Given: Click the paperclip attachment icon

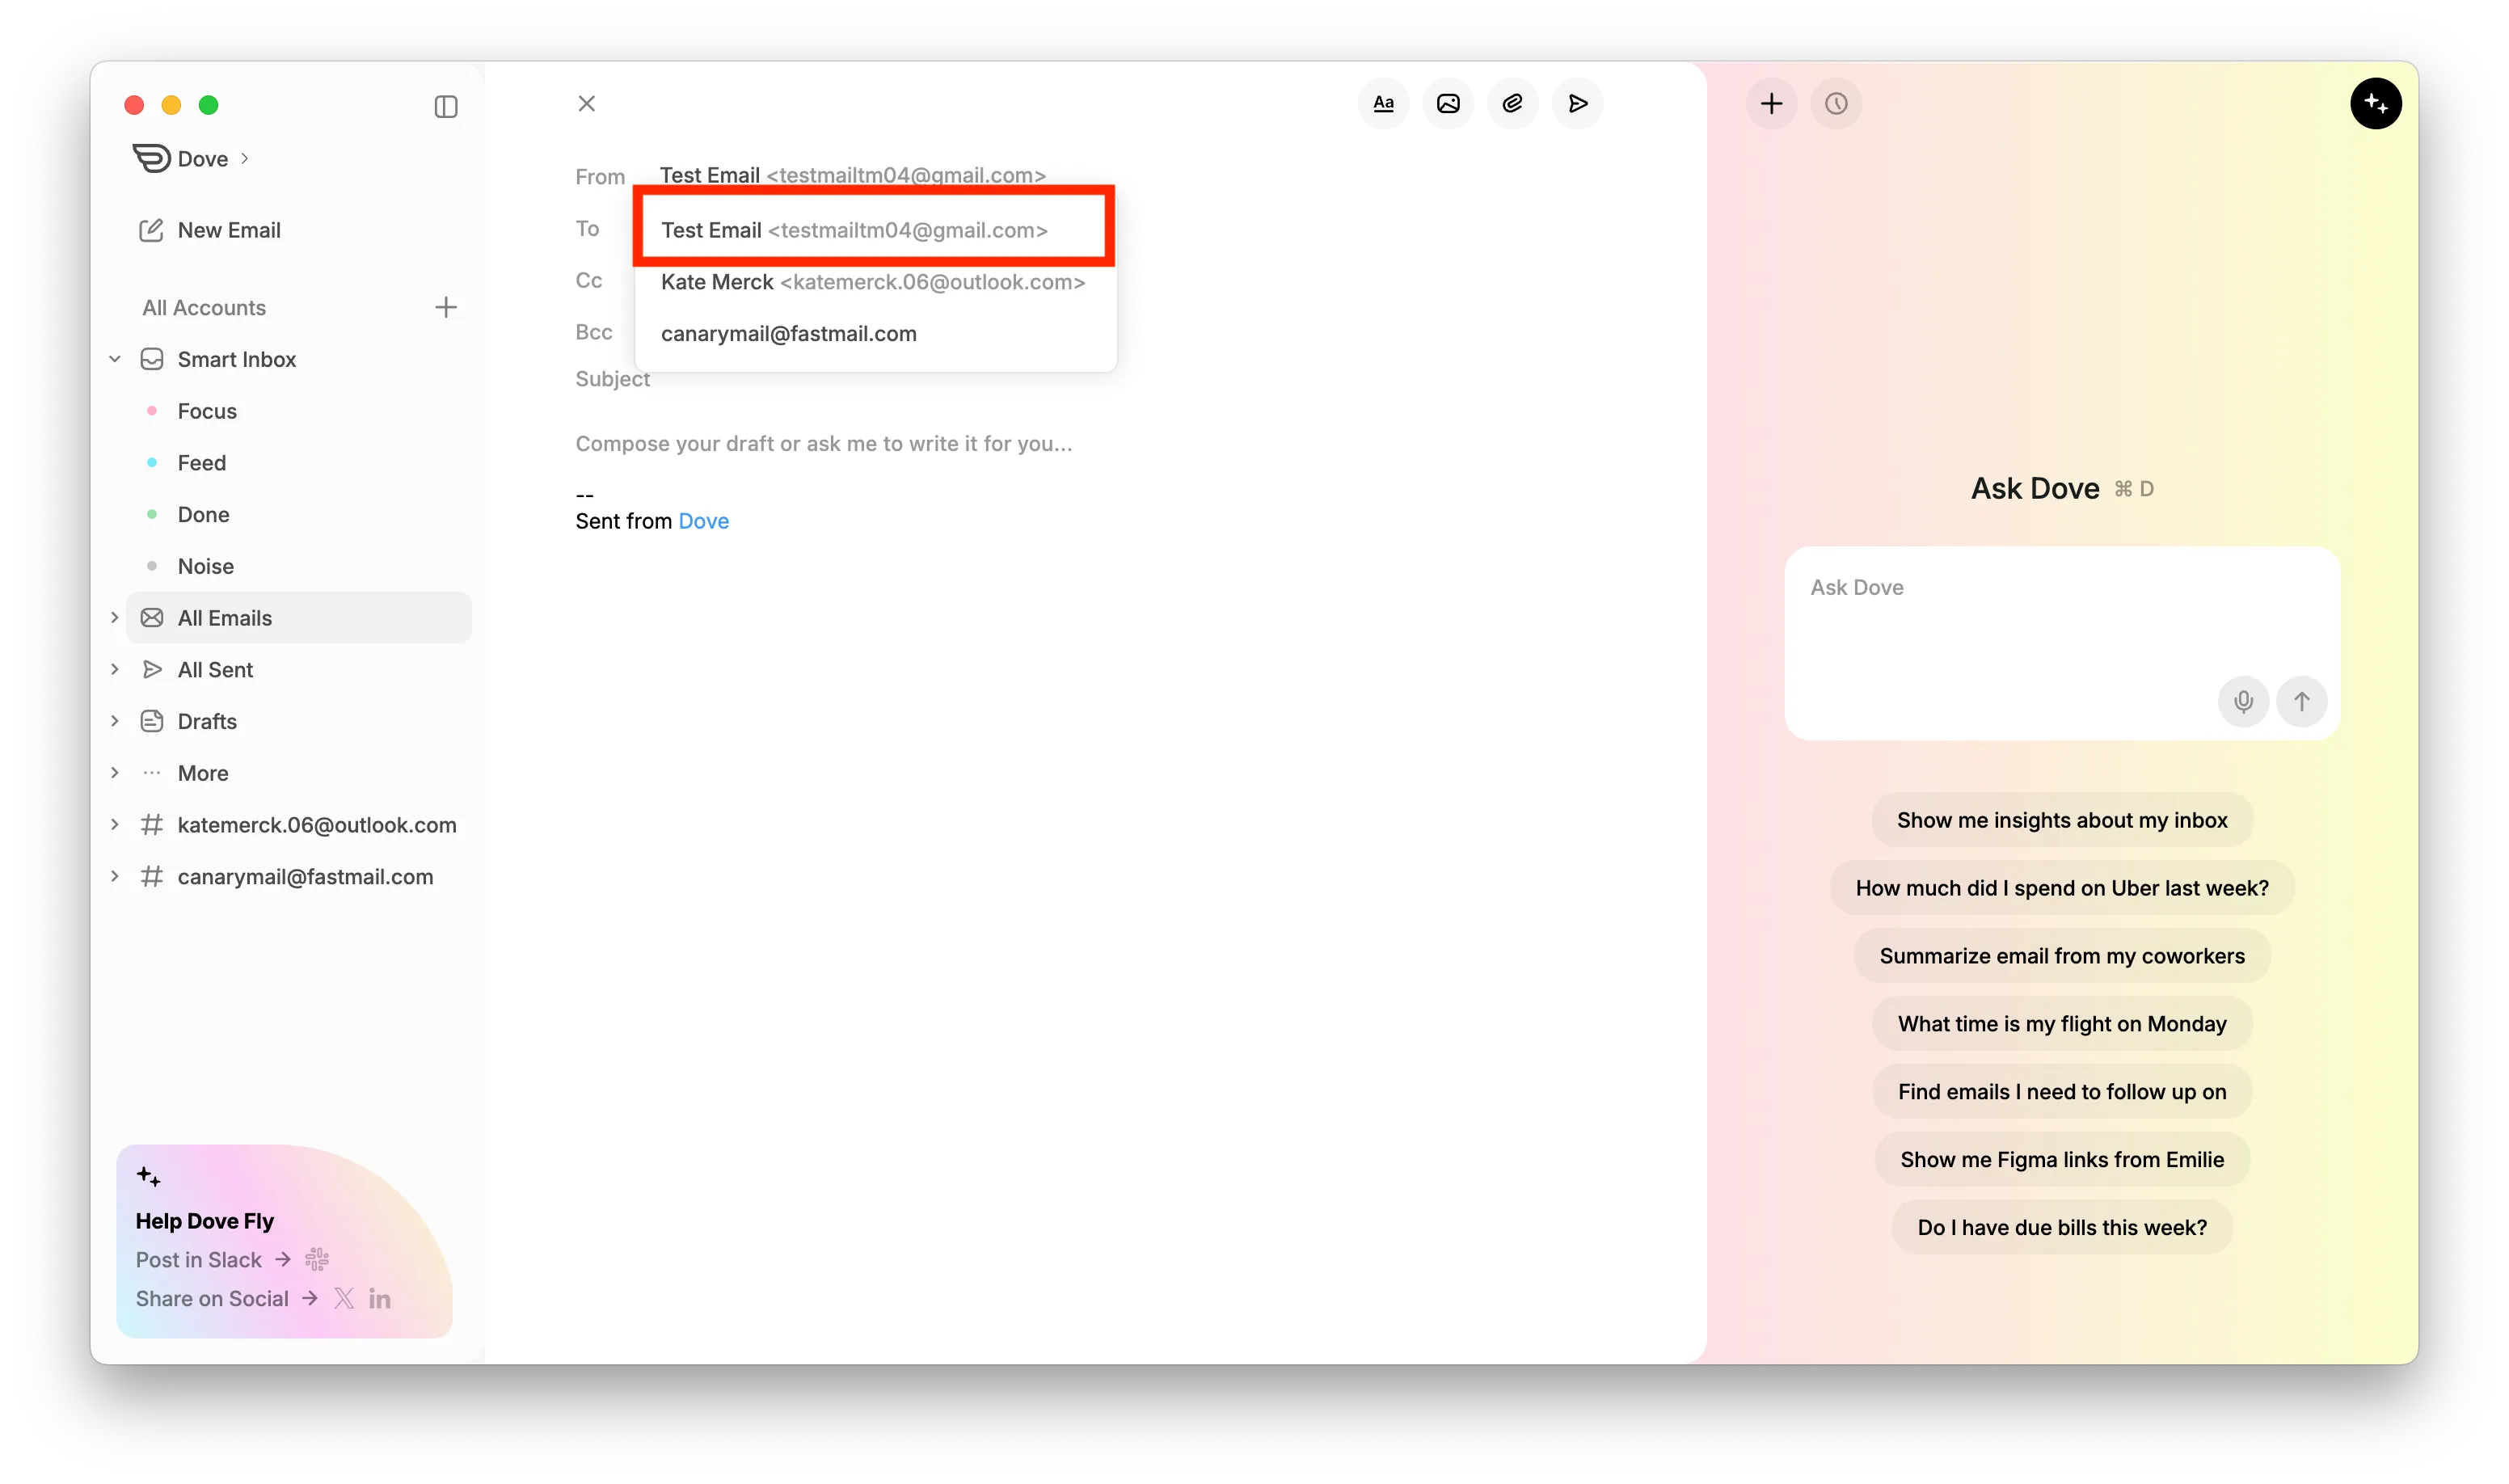Looking at the screenshot, I should click(x=1512, y=104).
